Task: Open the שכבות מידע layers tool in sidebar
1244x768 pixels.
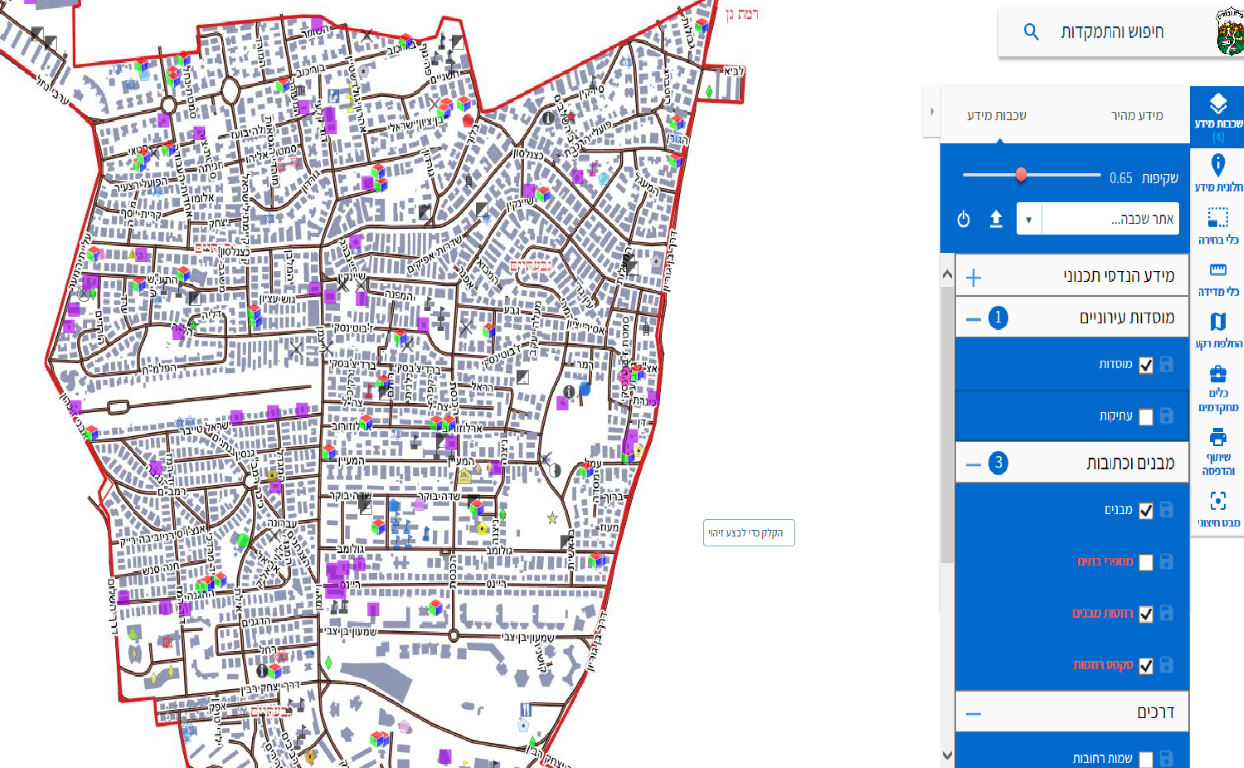Action: coord(1217,112)
